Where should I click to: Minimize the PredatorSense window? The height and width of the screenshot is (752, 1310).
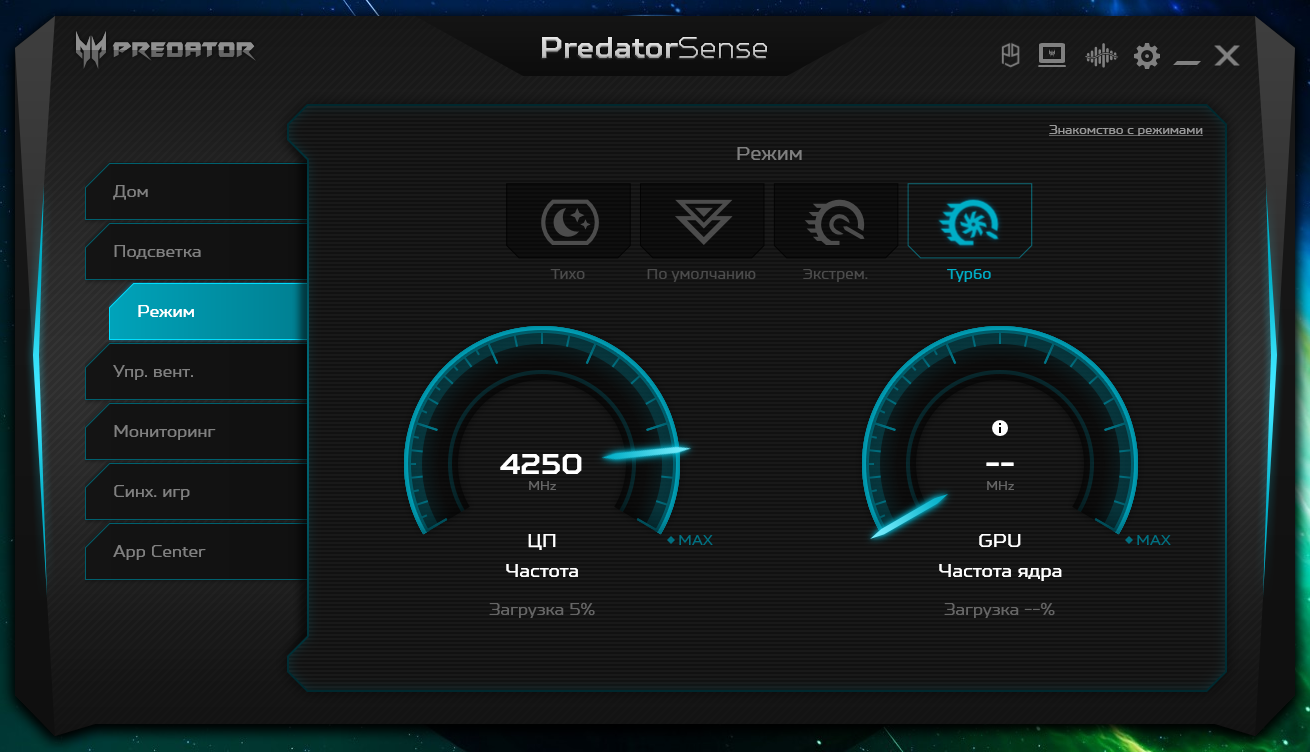click(x=1187, y=62)
